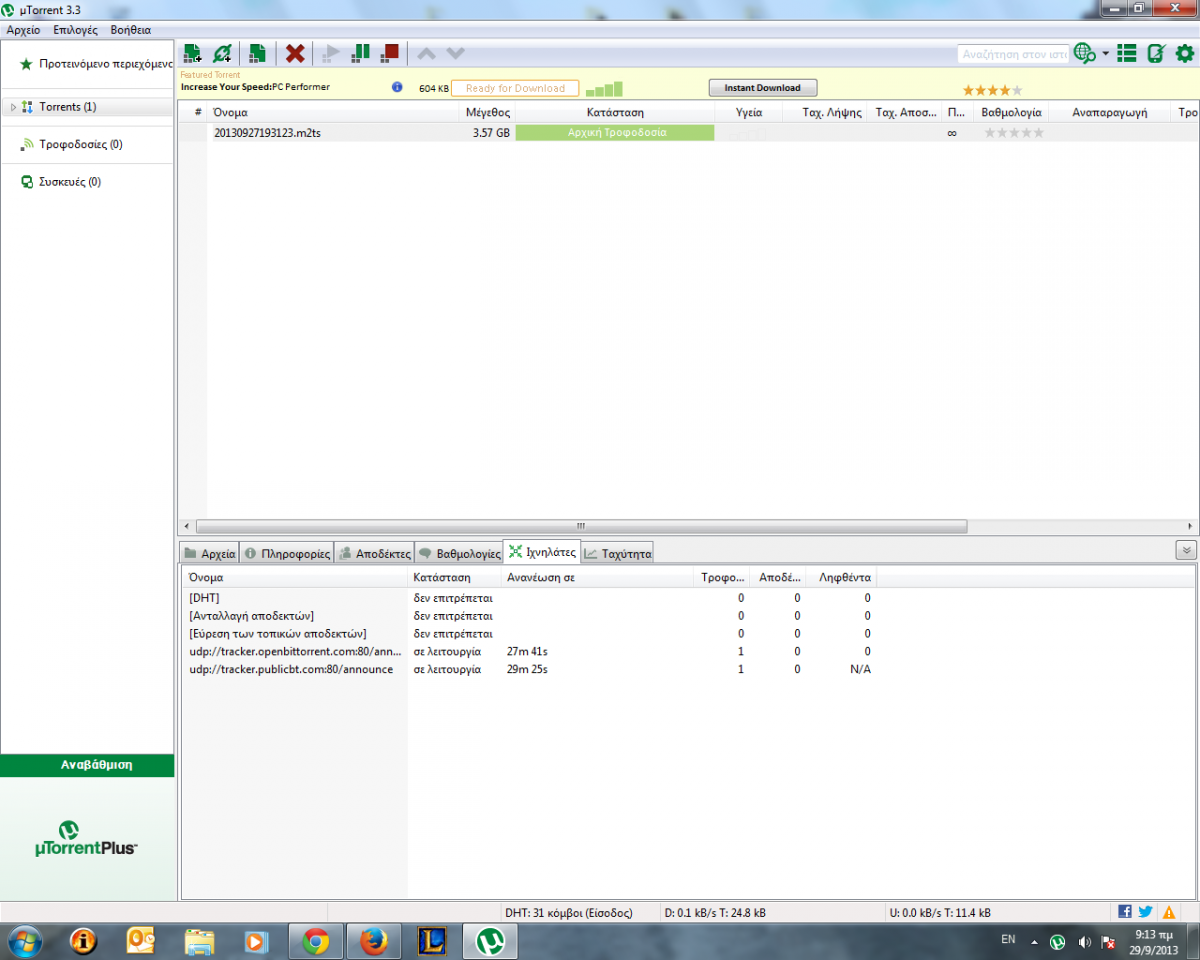Click Add Torrent from URL icon
The width and height of the screenshot is (1200, 960).
click(x=223, y=53)
